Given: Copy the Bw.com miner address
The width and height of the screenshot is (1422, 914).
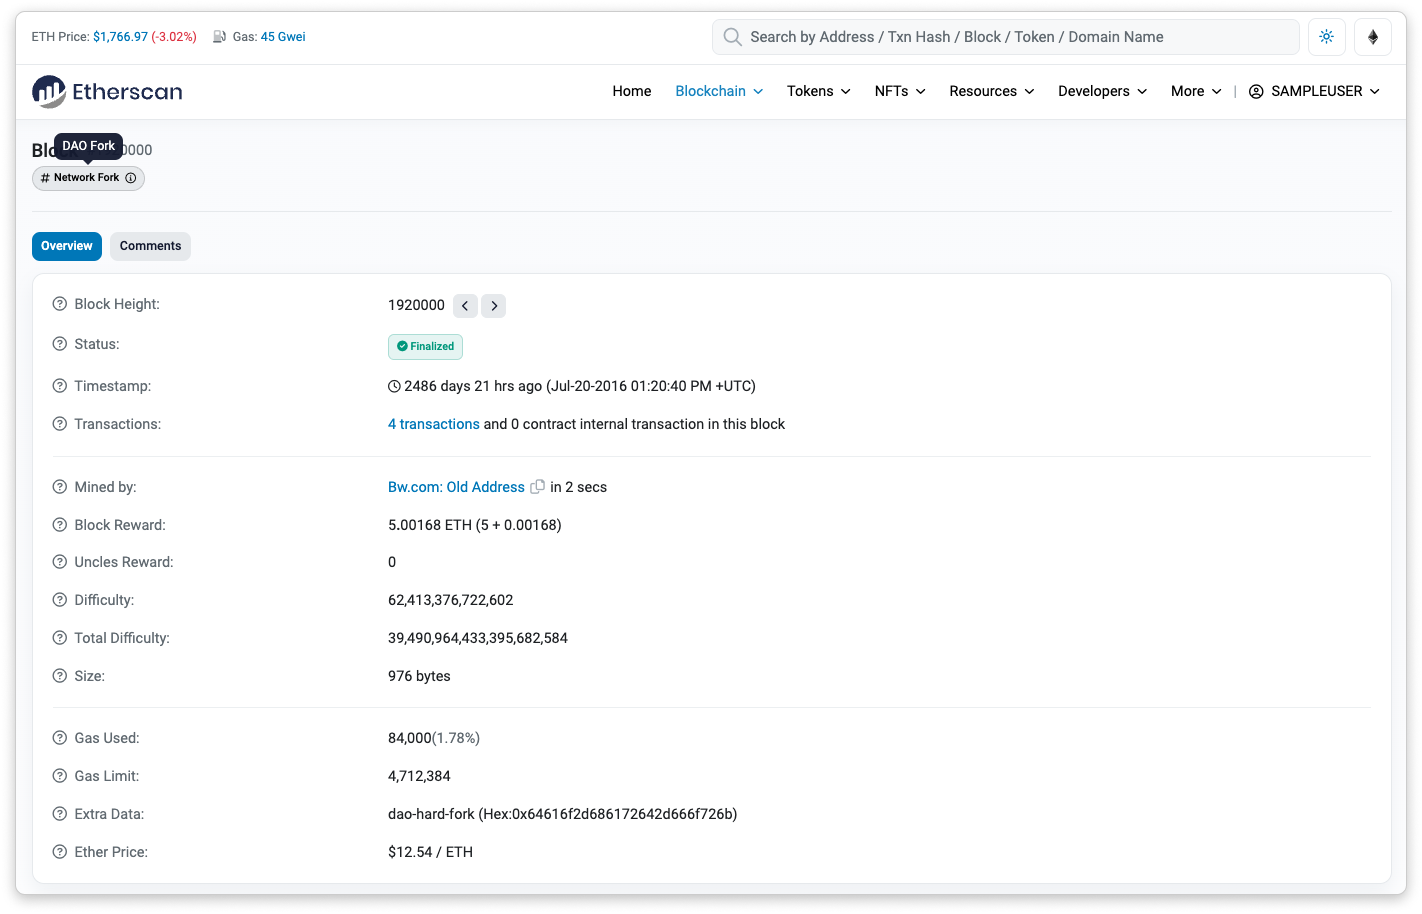Looking at the screenshot, I should (x=537, y=487).
